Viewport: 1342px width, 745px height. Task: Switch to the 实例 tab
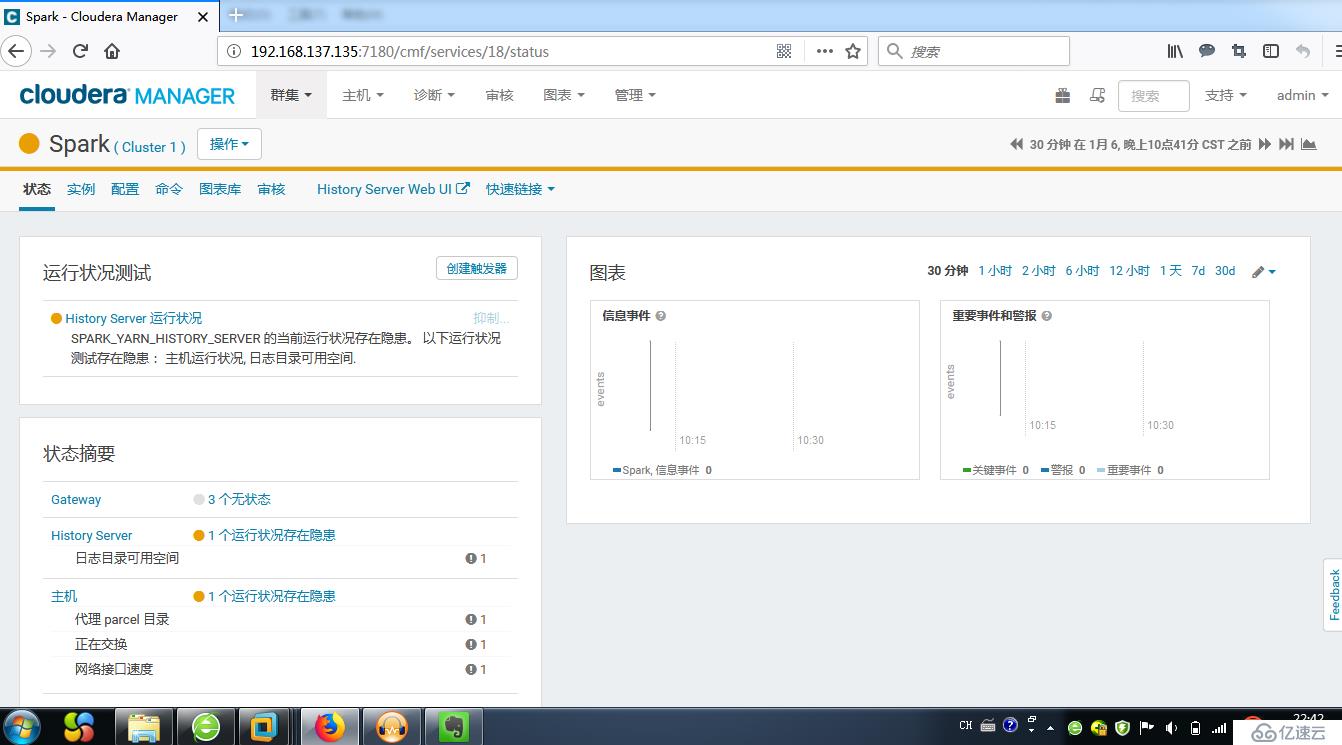(x=81, y=189)
